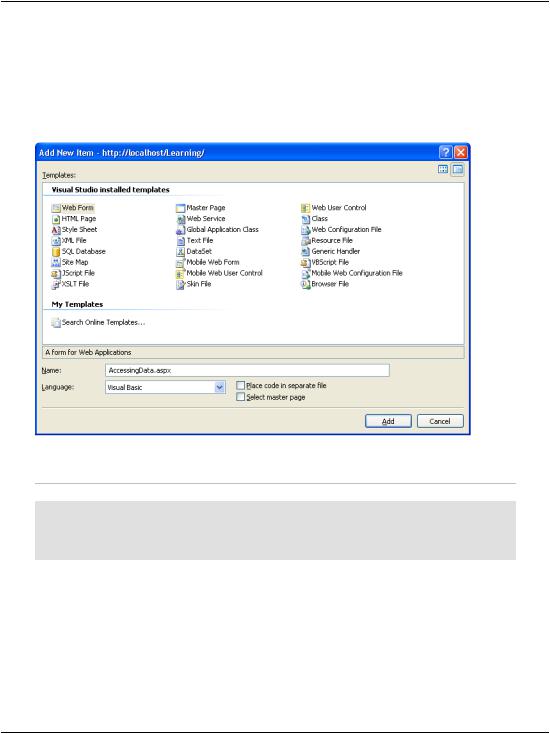The height and width of the screenshot is (734, 550).
Task: Enable Place code in separate file
Action: click(241, 385)
